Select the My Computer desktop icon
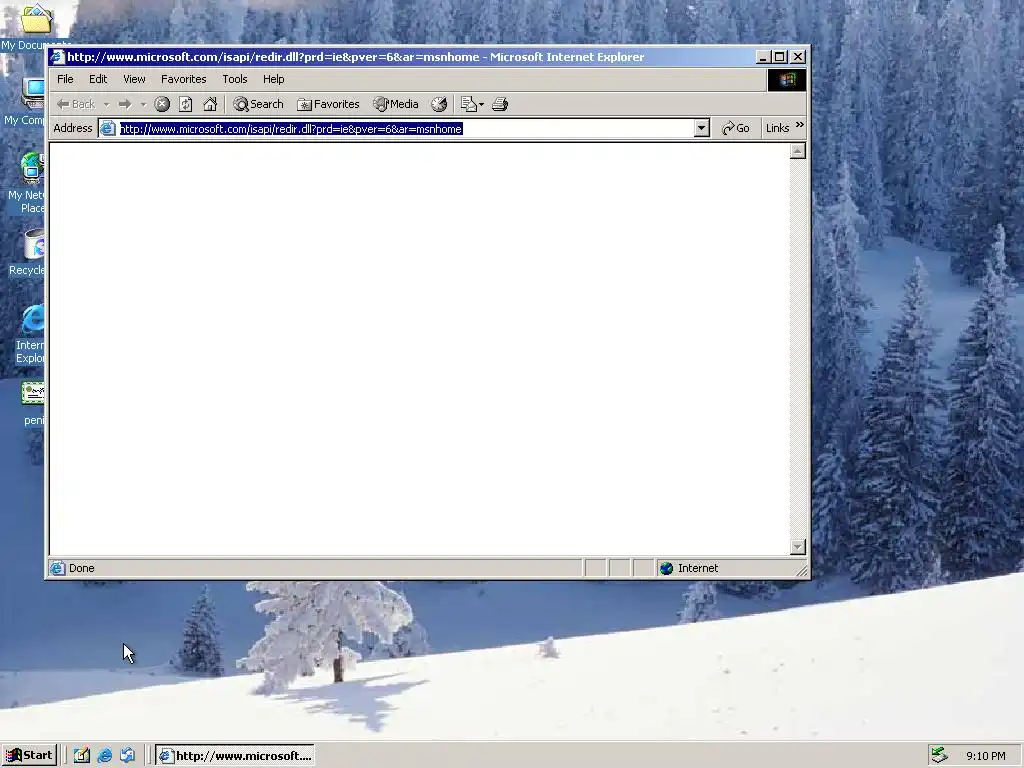Screen dimensions: 1024x768 click(26, 101)
